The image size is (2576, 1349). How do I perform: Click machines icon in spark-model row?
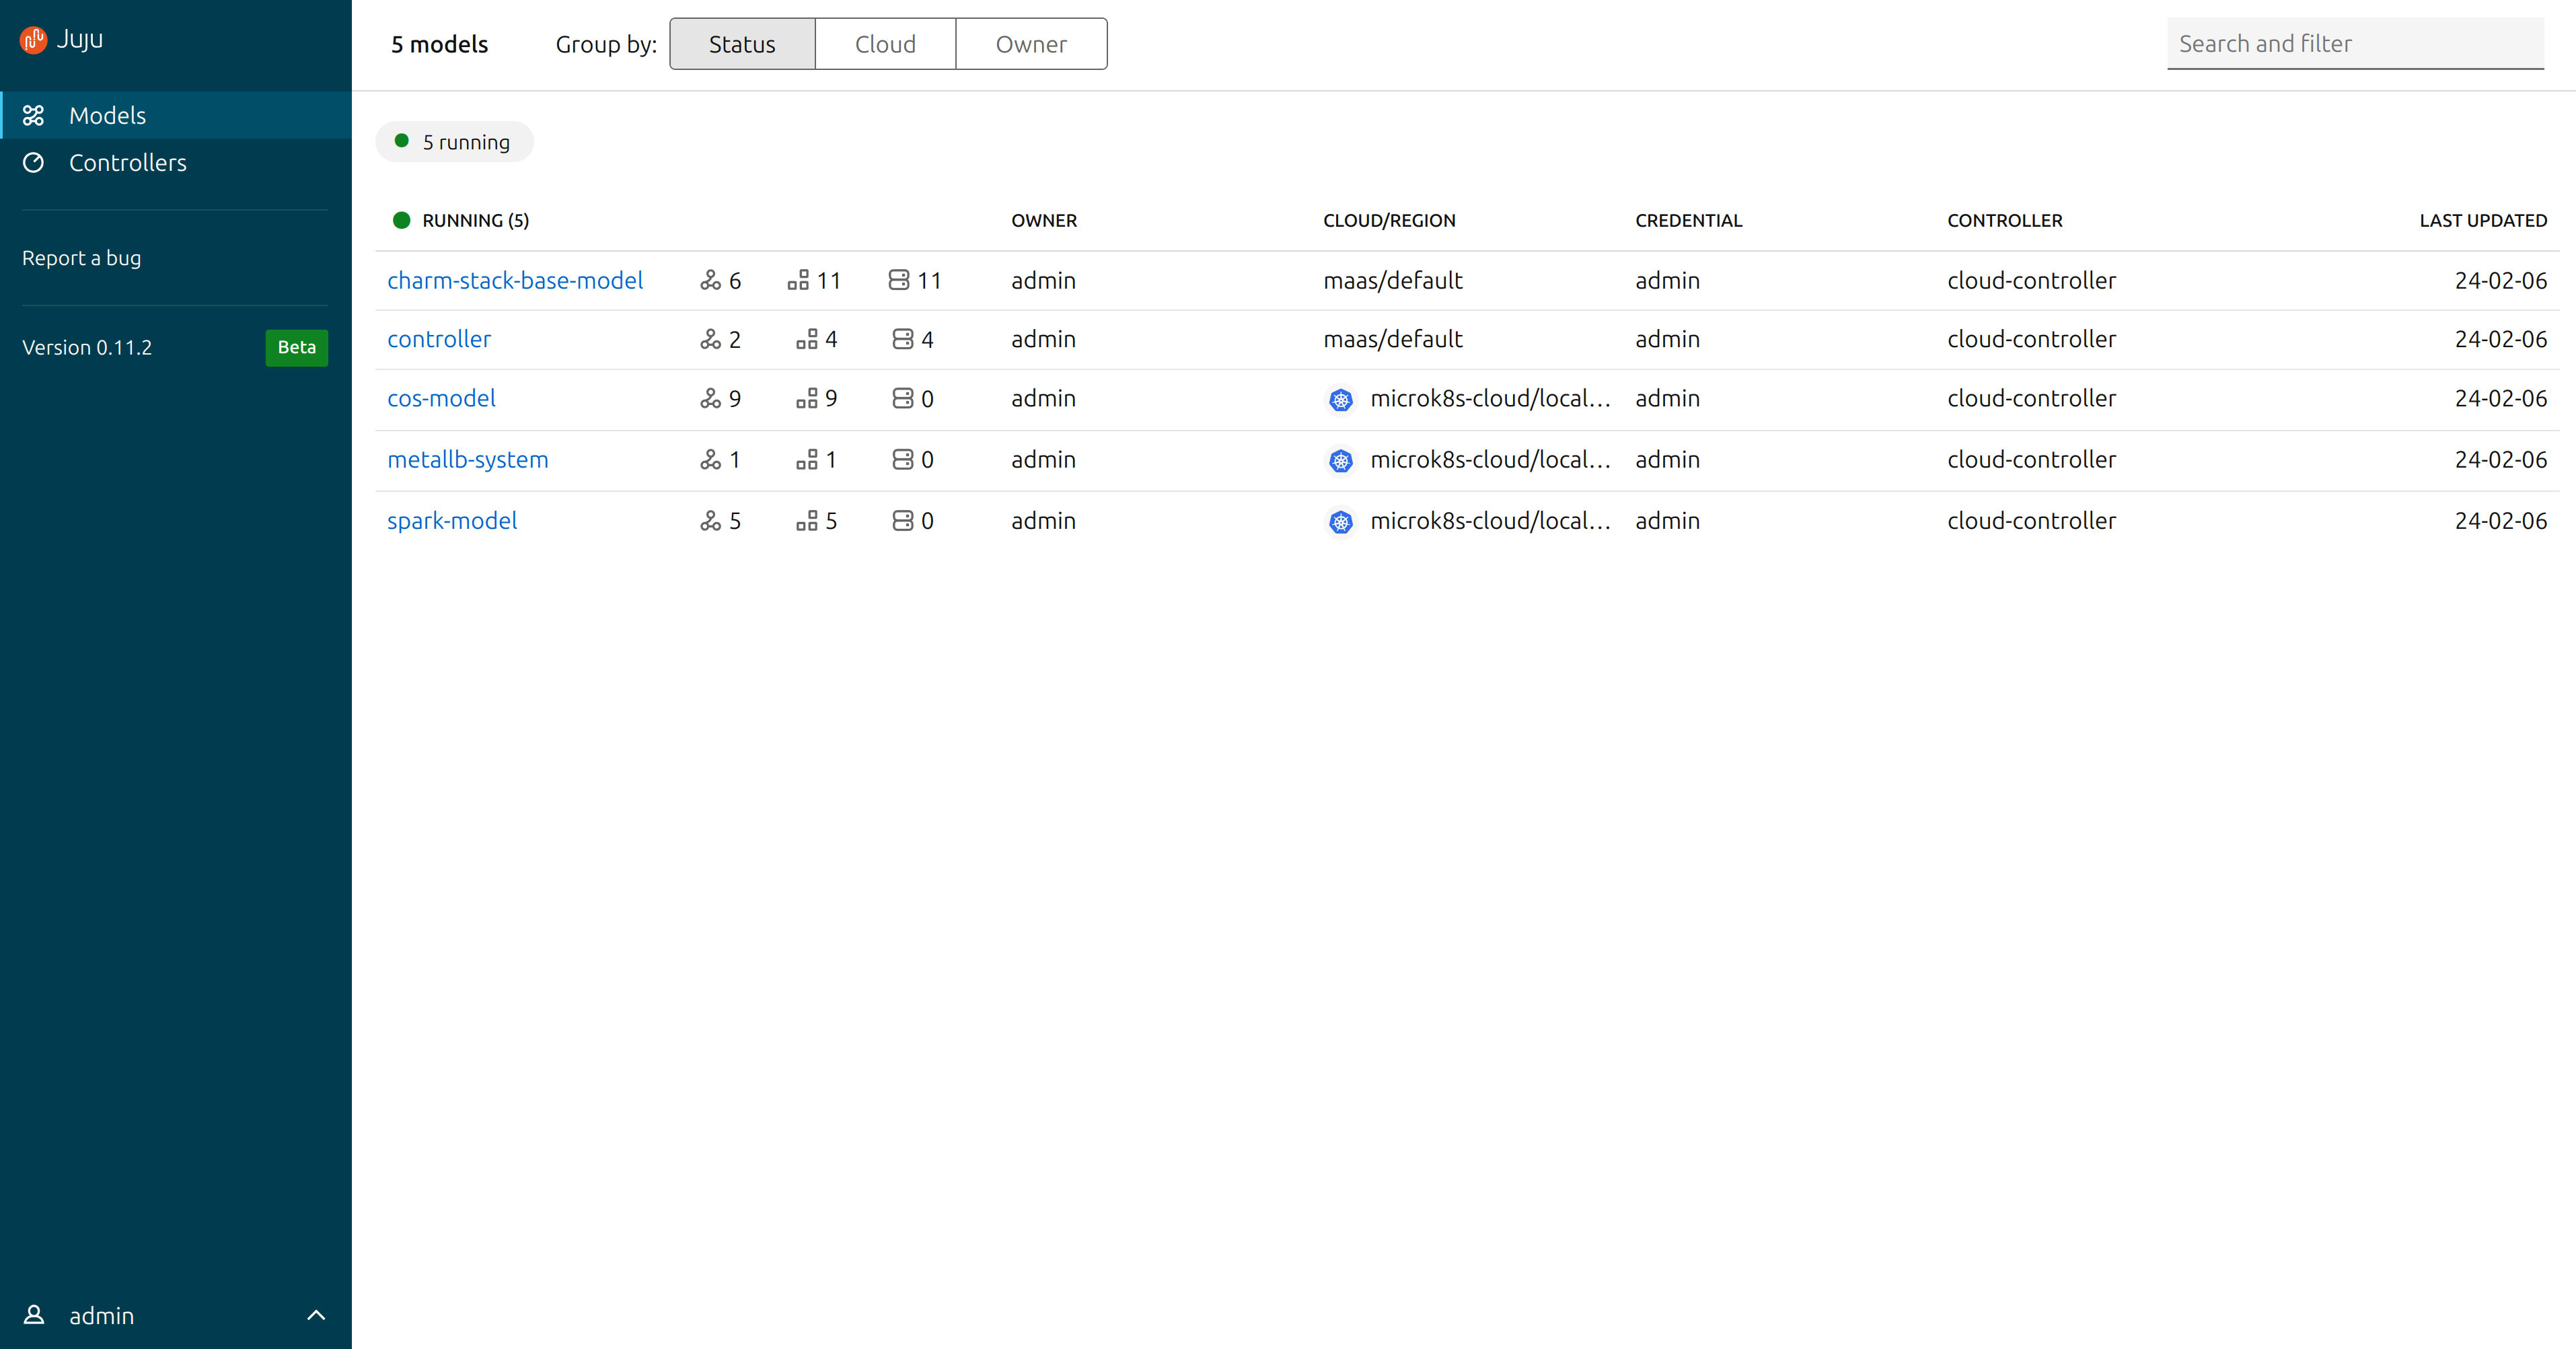pos(903,520)
